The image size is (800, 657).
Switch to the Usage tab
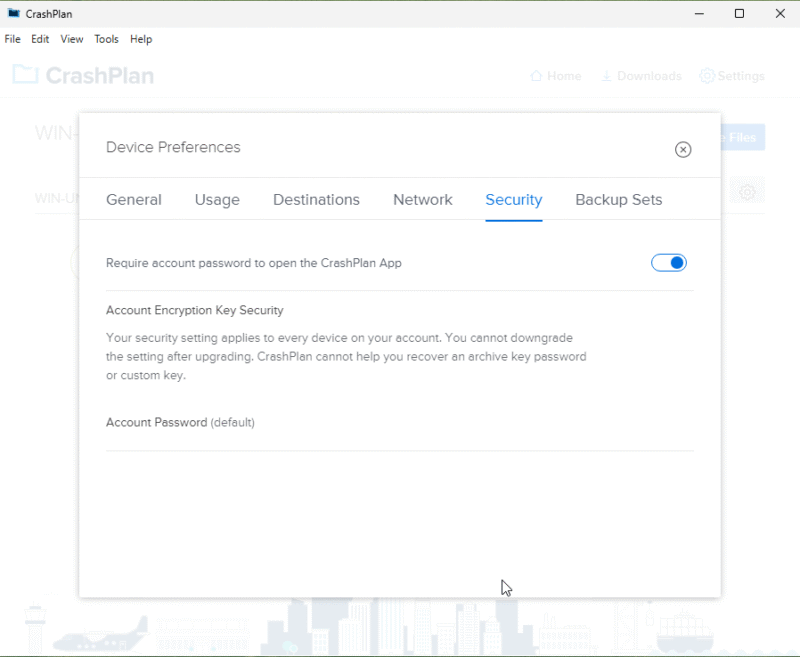(217, 199)
